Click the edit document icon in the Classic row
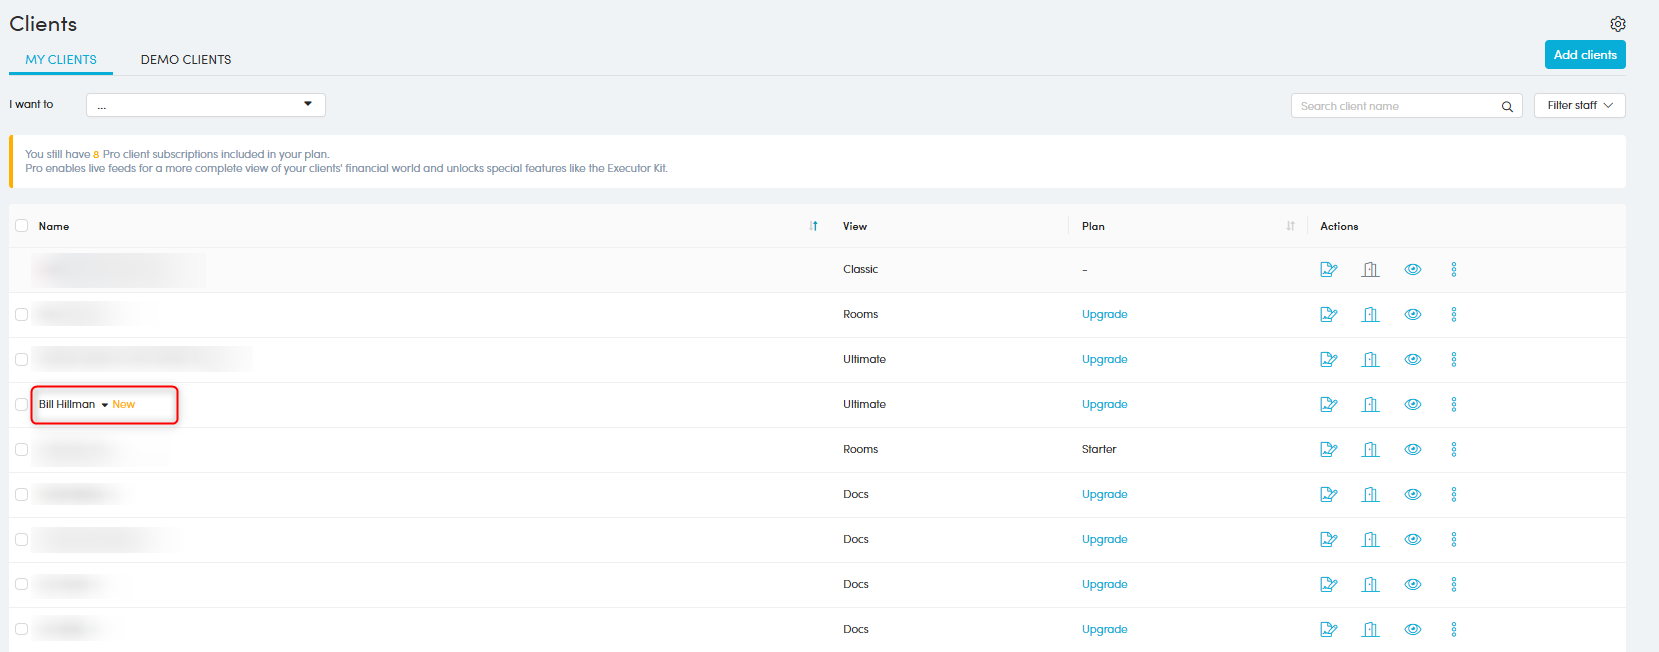1659x652 pixels. pos(1328,269)
